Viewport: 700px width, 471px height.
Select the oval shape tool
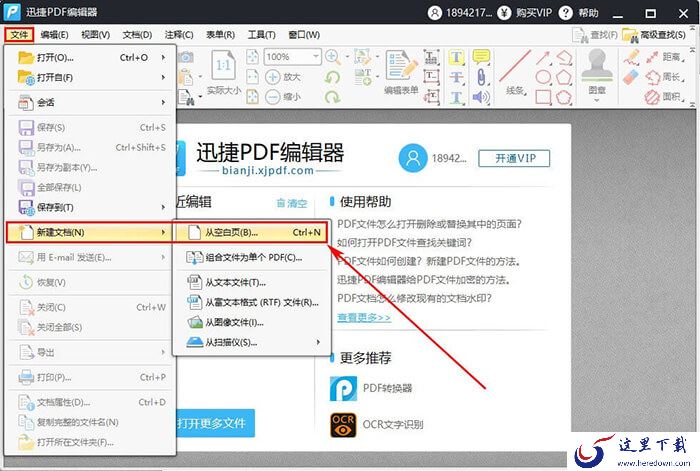point(543,77)
